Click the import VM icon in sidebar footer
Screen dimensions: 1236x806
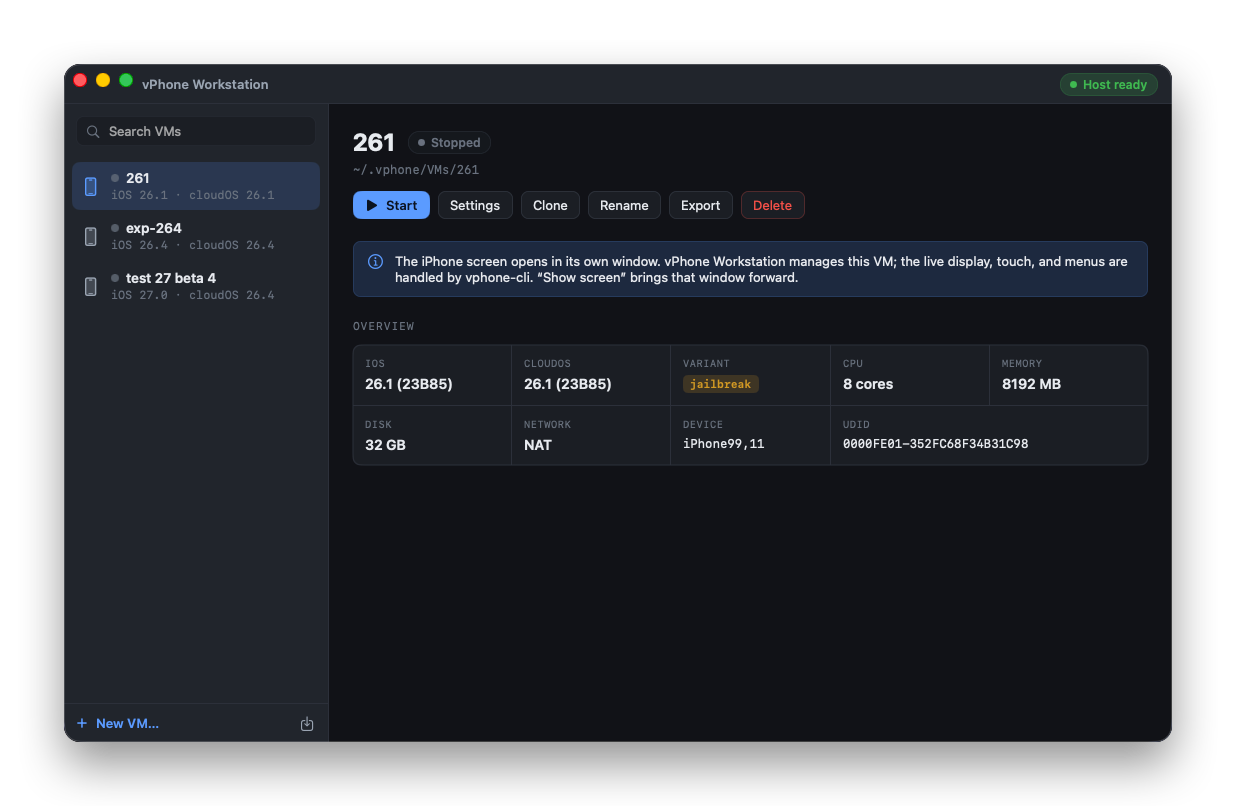click(x=307, y=724)
